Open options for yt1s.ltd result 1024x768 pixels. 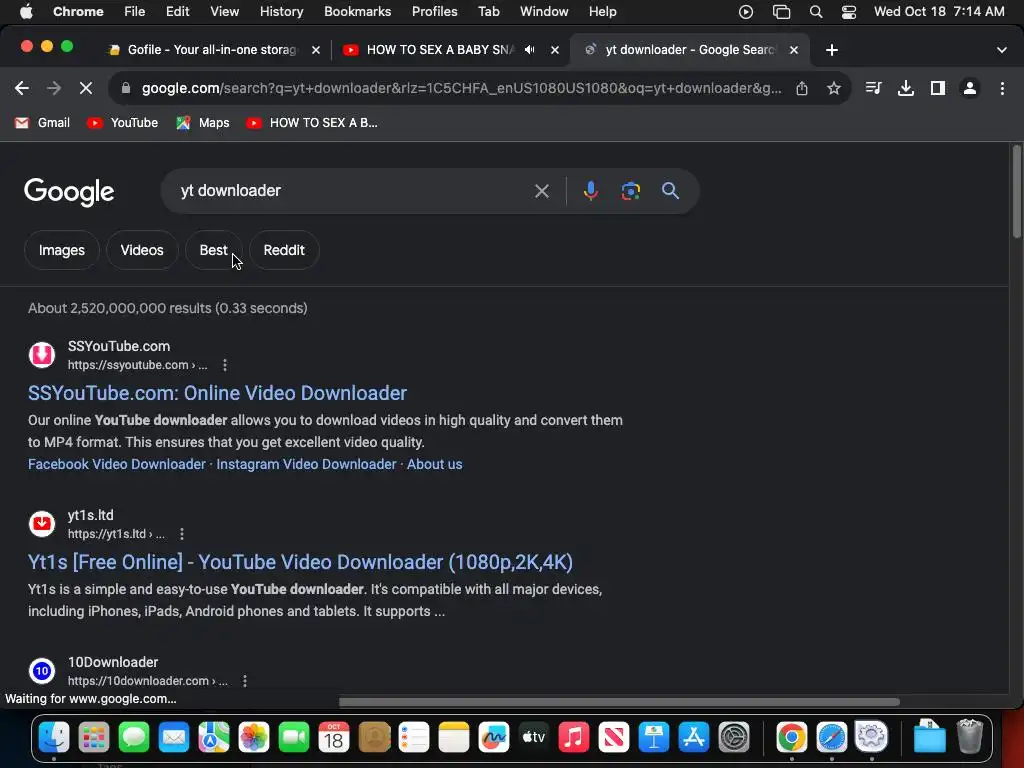point(182,534)
